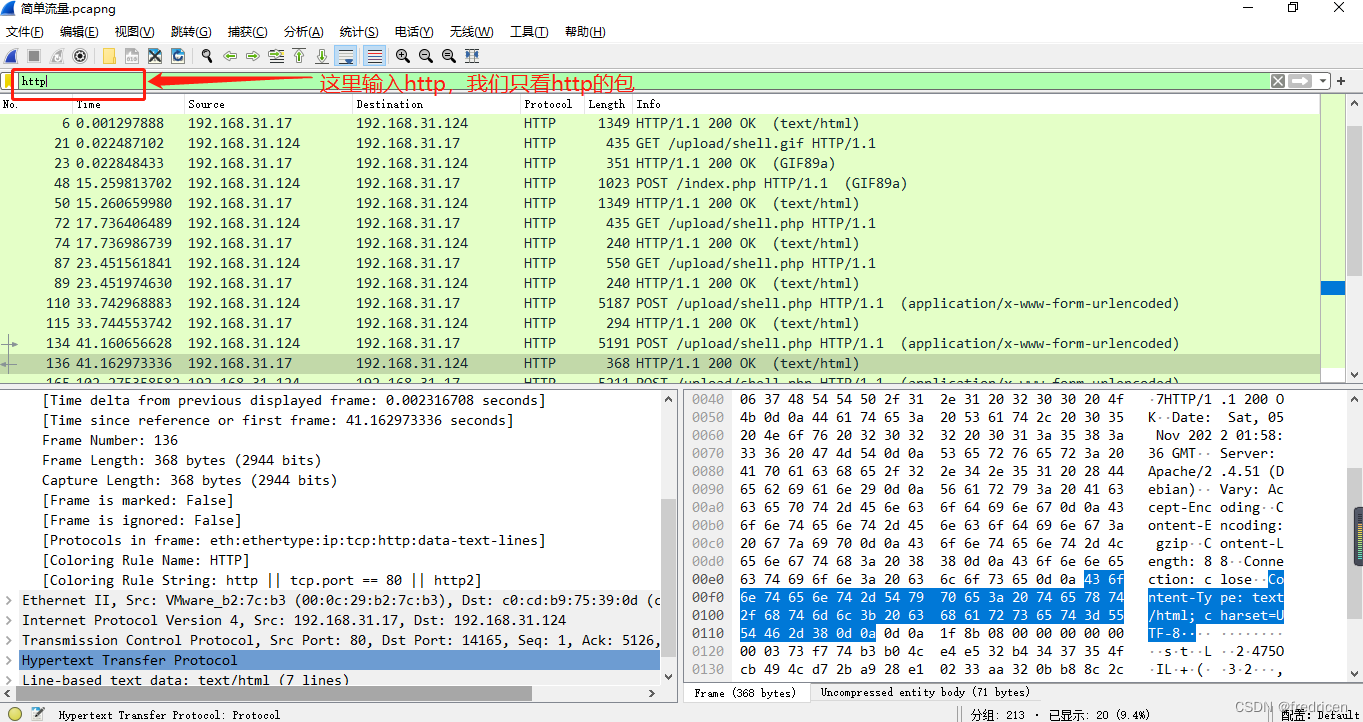Find a packet with the magnifier icon
Screen dimensions: 1363x722
point(207,56)
